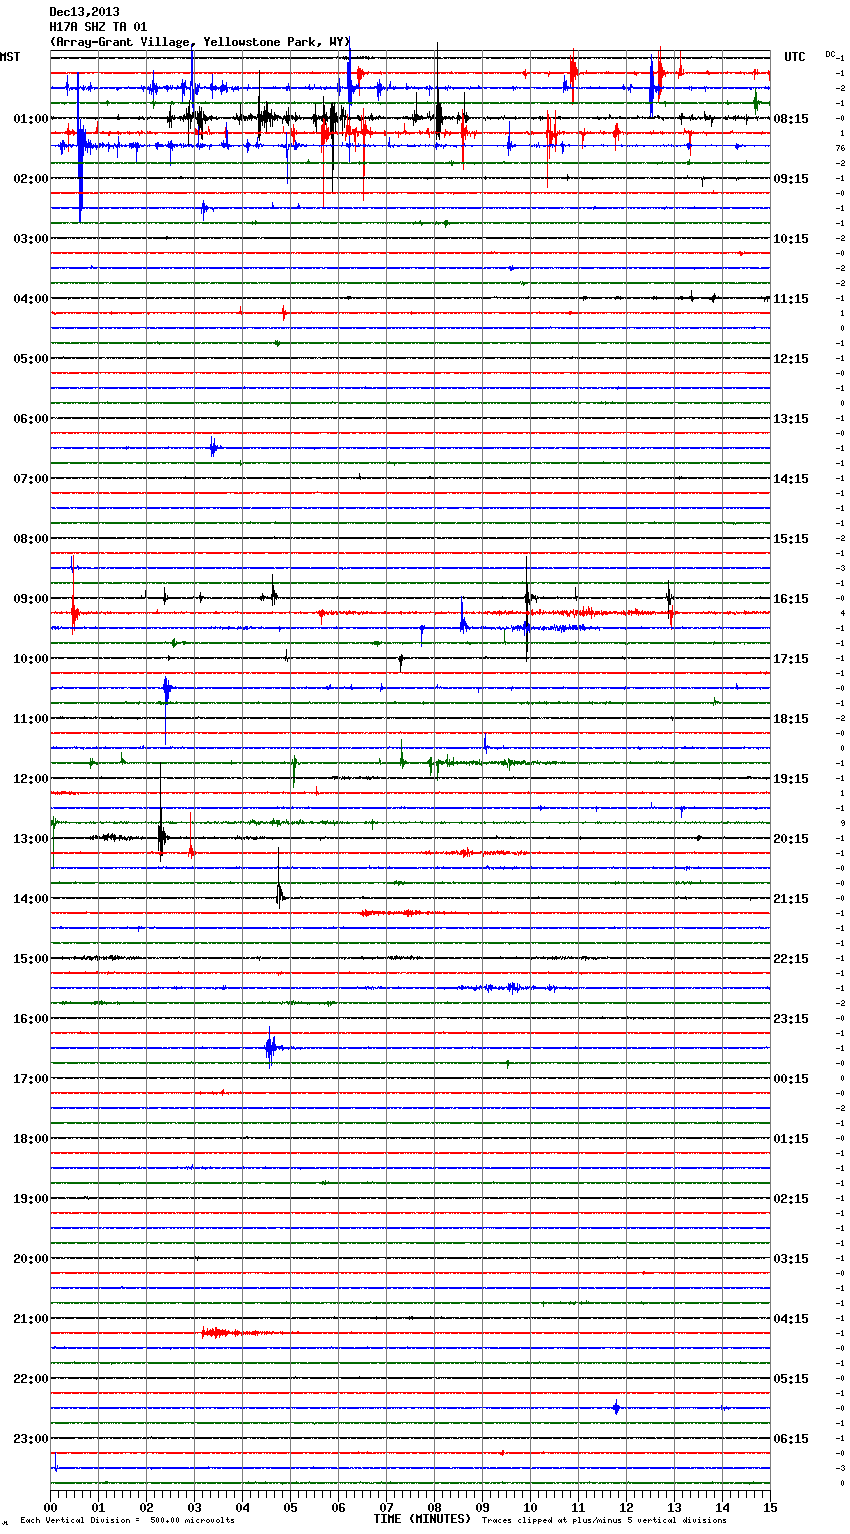The image size is (850, 1534).
Task: Click the 16:15 UTC time label
Action: coord(791,599)
